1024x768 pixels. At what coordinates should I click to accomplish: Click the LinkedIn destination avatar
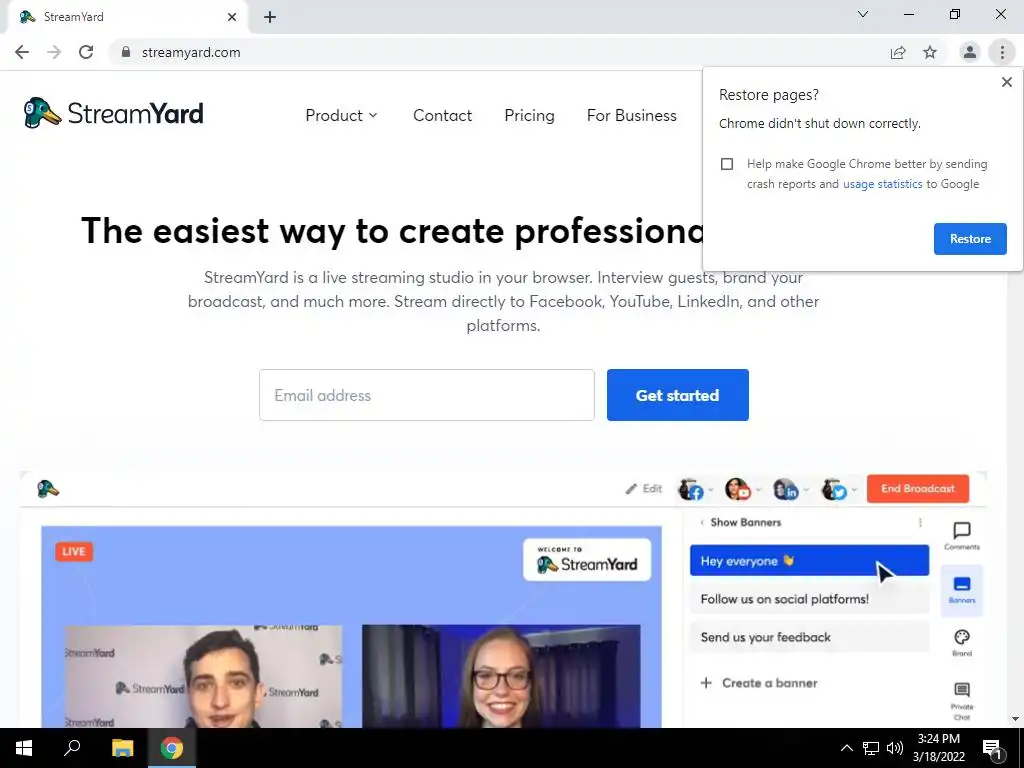click(x=786, y=489)
